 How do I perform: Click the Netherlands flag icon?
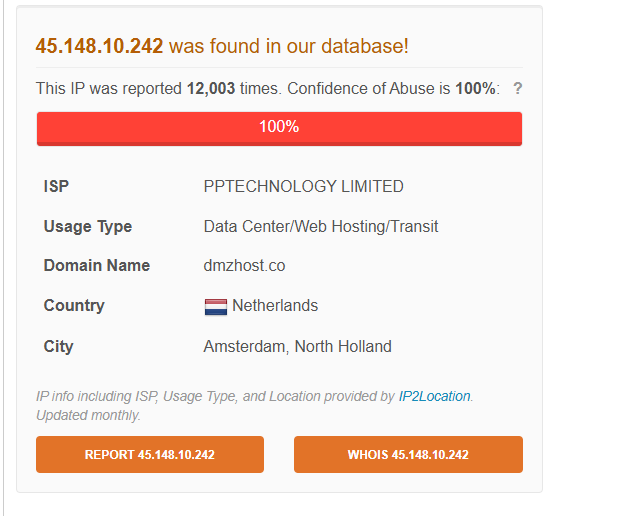[215, 306]
